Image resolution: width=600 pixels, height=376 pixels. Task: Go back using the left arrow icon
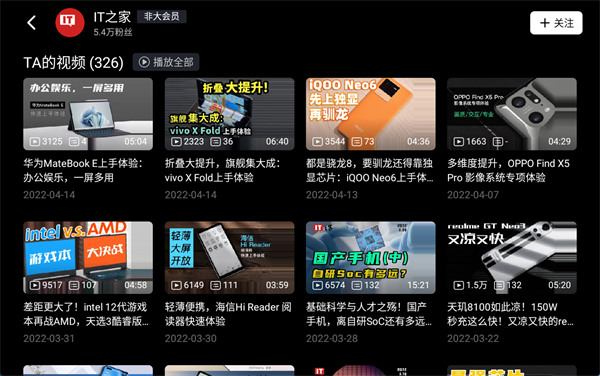pyautogui.click(x=31, y=23)
